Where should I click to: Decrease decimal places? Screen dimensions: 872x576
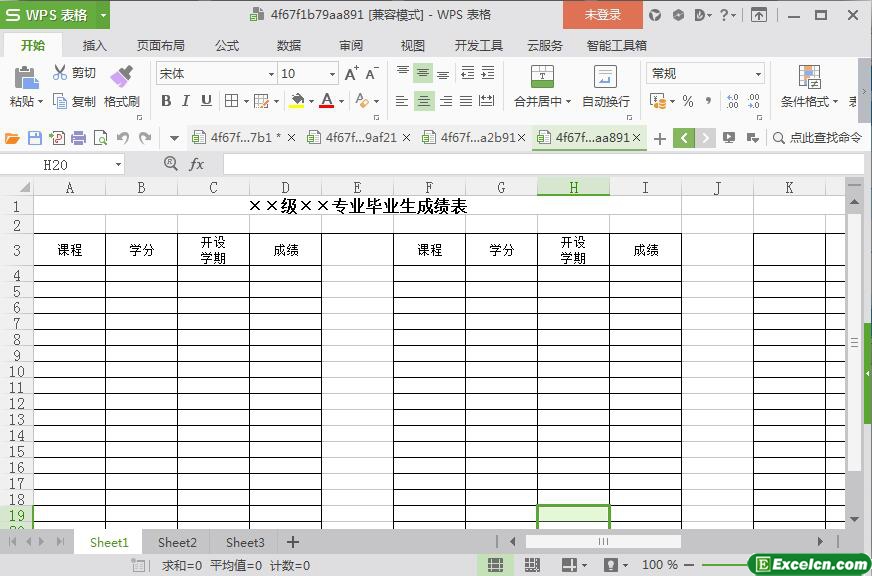(754, 101)
